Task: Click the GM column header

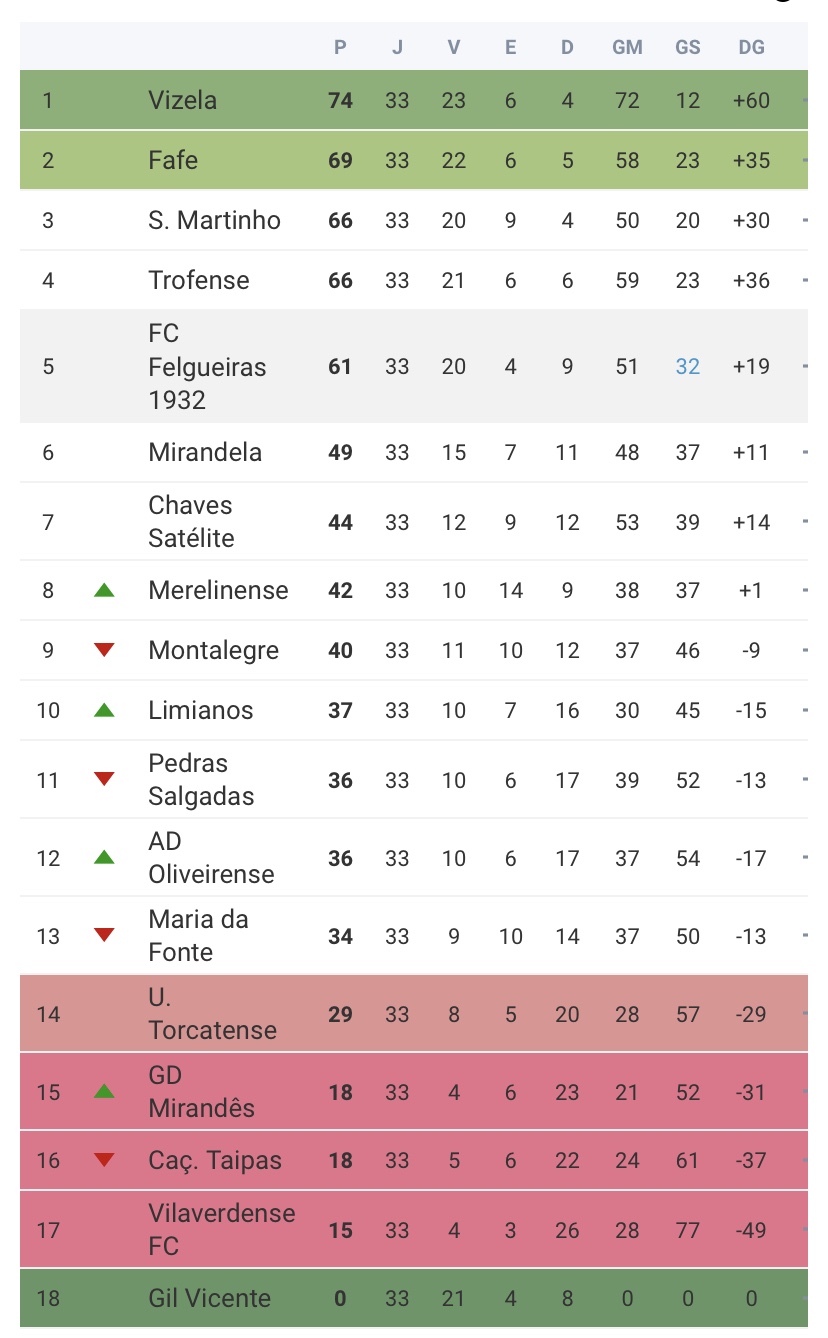Action: (627, 47)
